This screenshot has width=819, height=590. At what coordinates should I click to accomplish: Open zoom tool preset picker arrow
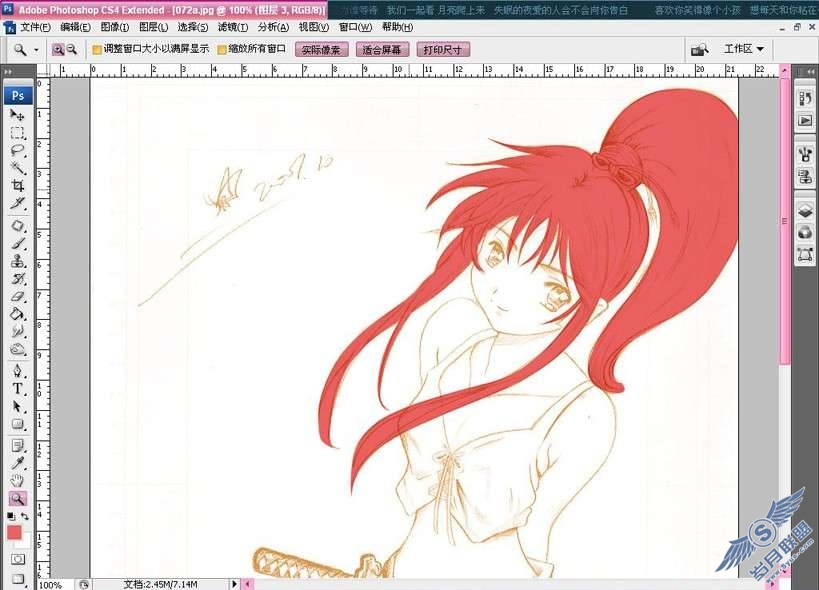coord(36,50)
